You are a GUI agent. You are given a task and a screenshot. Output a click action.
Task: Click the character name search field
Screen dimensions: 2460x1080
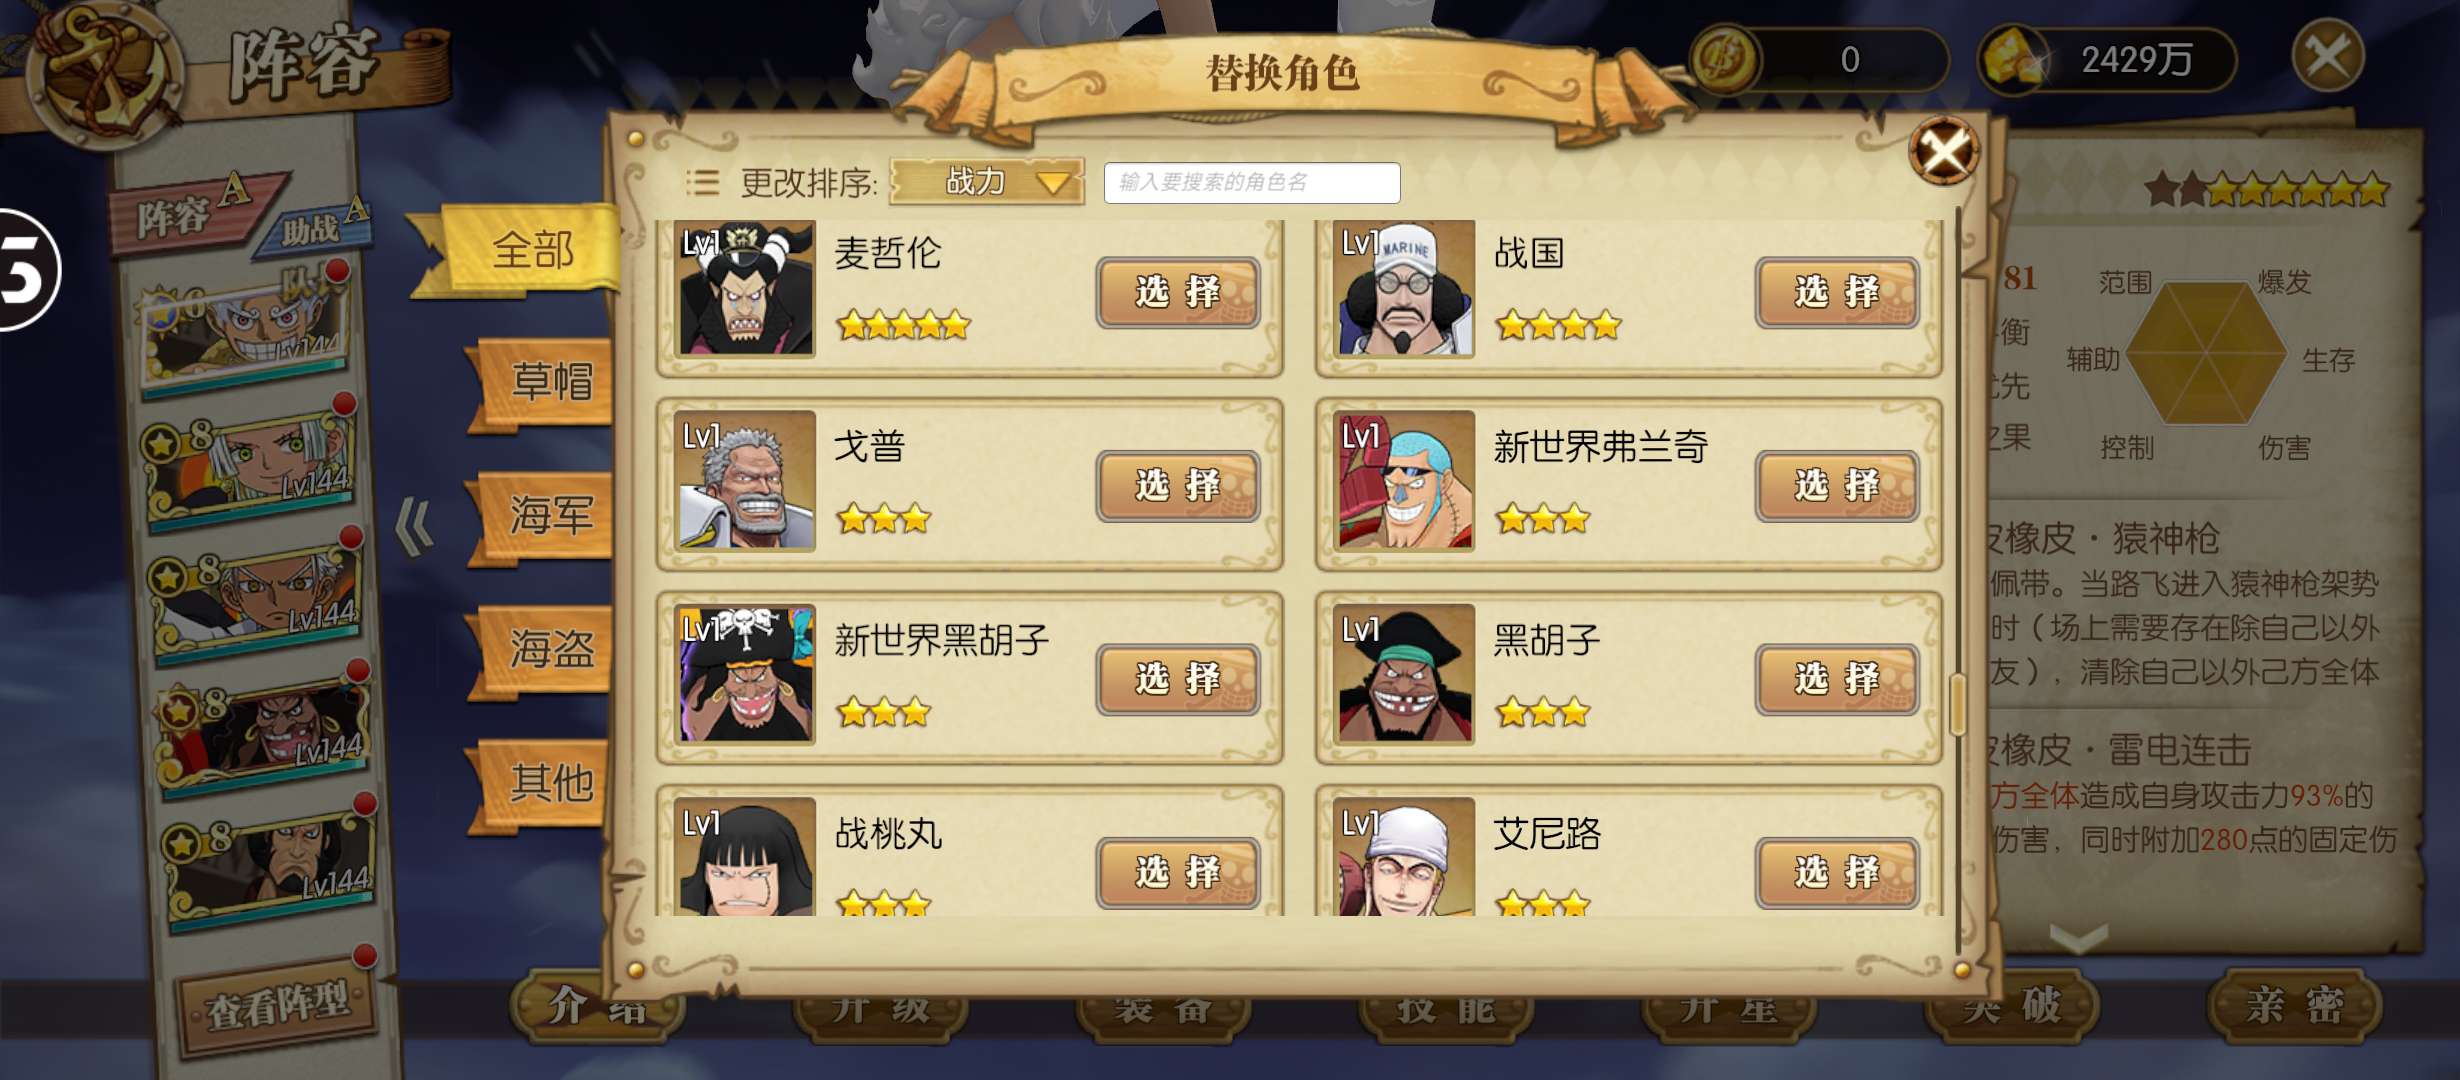point(1252,182)
